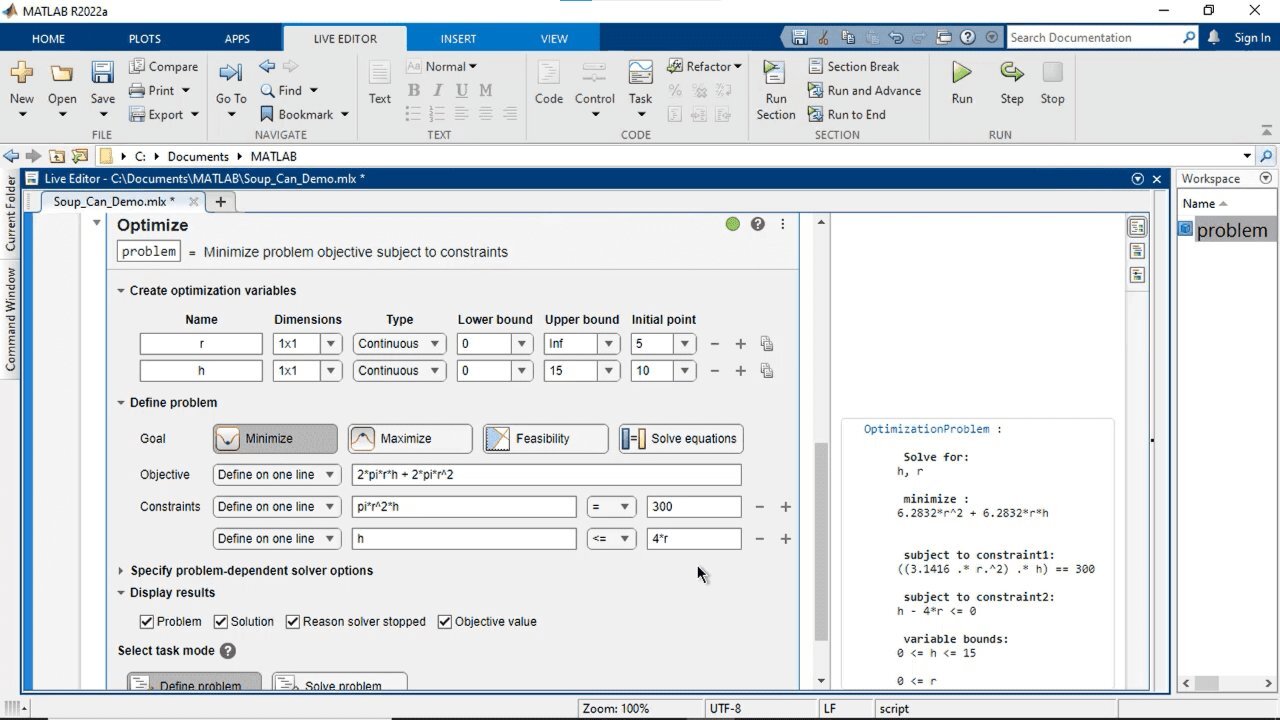This screenshot has width=1280, height=720.
Task: Open the Task gallery icon
Action: pos(640,73)
